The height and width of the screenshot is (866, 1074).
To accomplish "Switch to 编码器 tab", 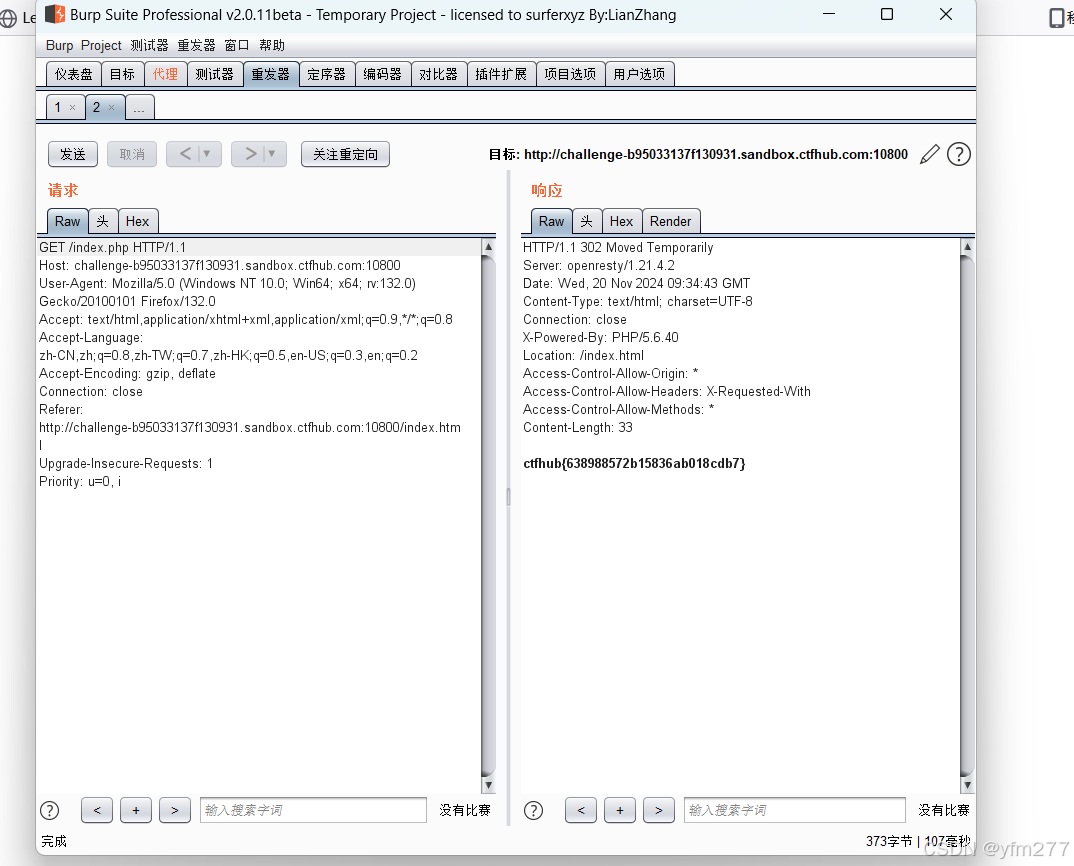I will (383, 74).
